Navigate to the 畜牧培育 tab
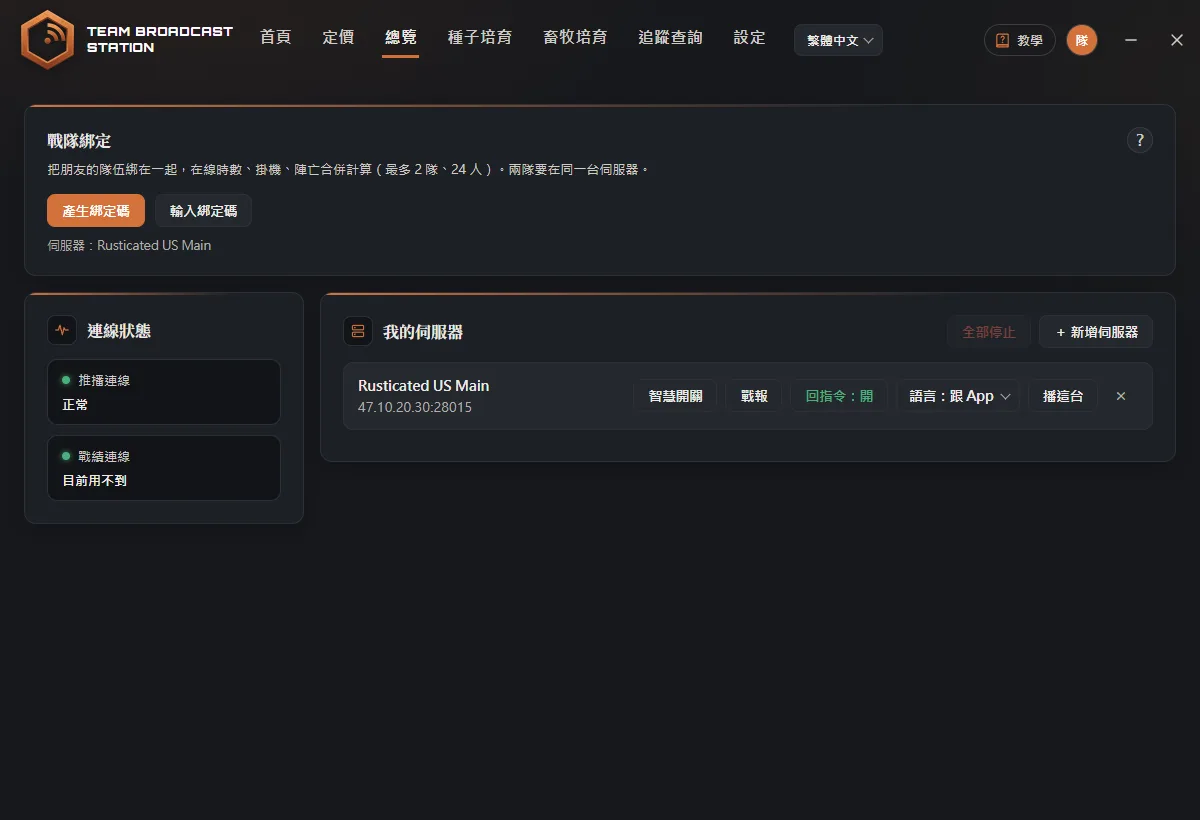This screenshot has width=1200, height=820. click(575, 38)
